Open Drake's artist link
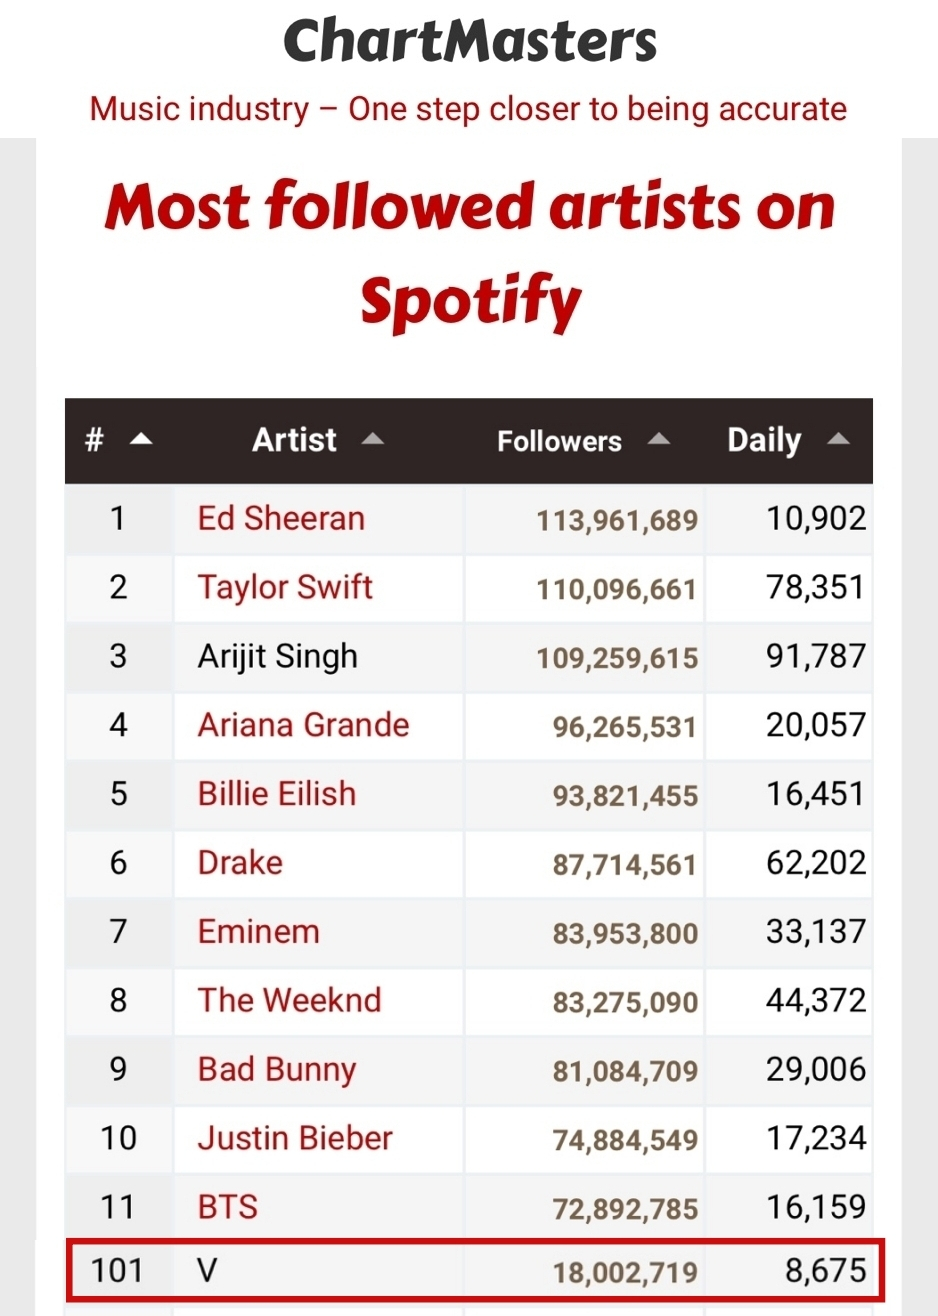The width and height of the screenshot is (938, 1316). [x=240, y=862]
